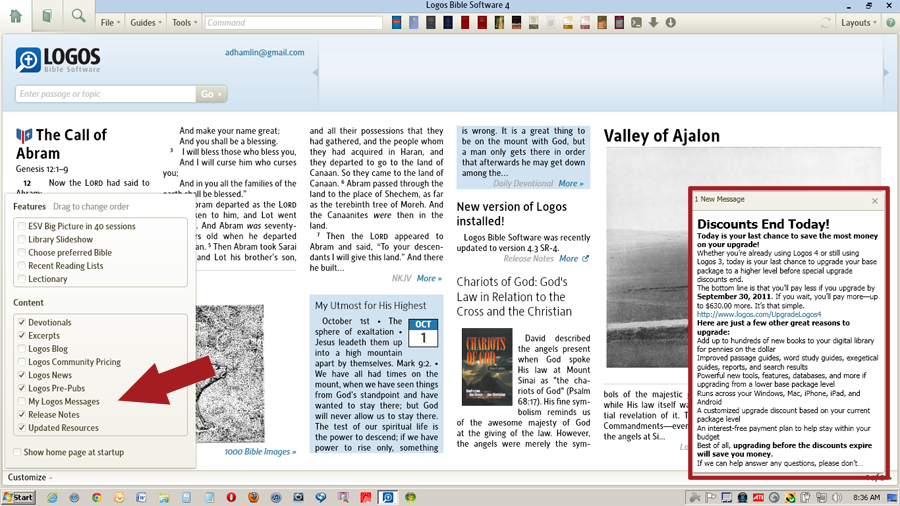This screenshot has width=900, height=506.
Task: Click the volume speaker tray icon
Action: (837, 497)
